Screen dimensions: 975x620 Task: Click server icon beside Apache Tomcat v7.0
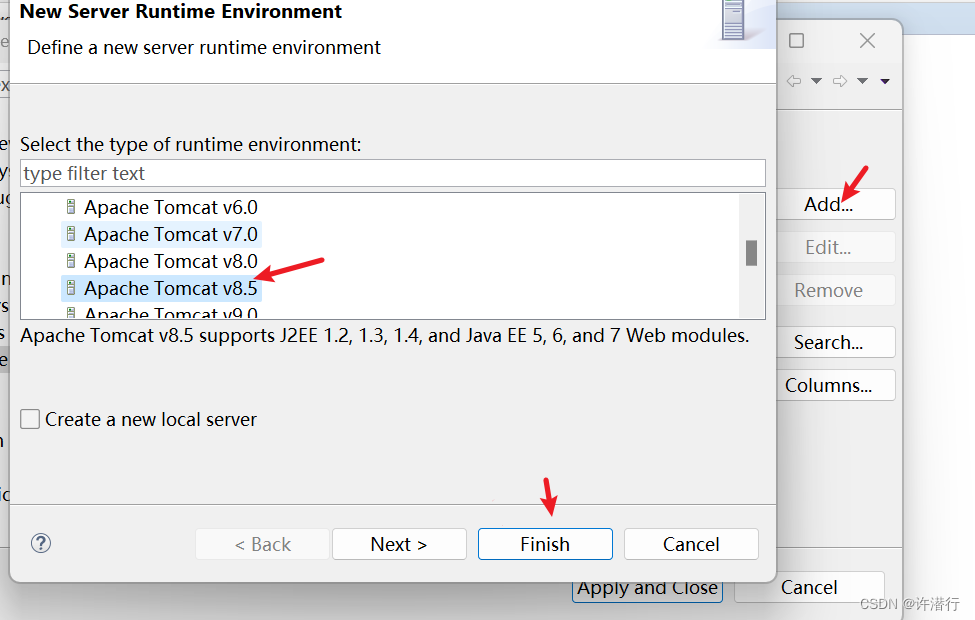[71, 234]
